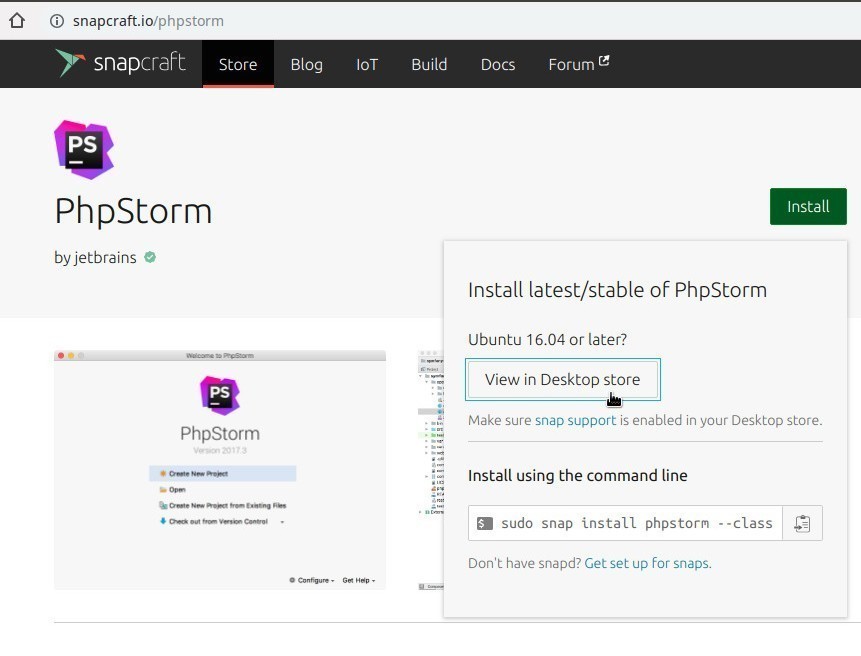Switch to the Store tab
The image size is (861, 656).
point(237,64)
